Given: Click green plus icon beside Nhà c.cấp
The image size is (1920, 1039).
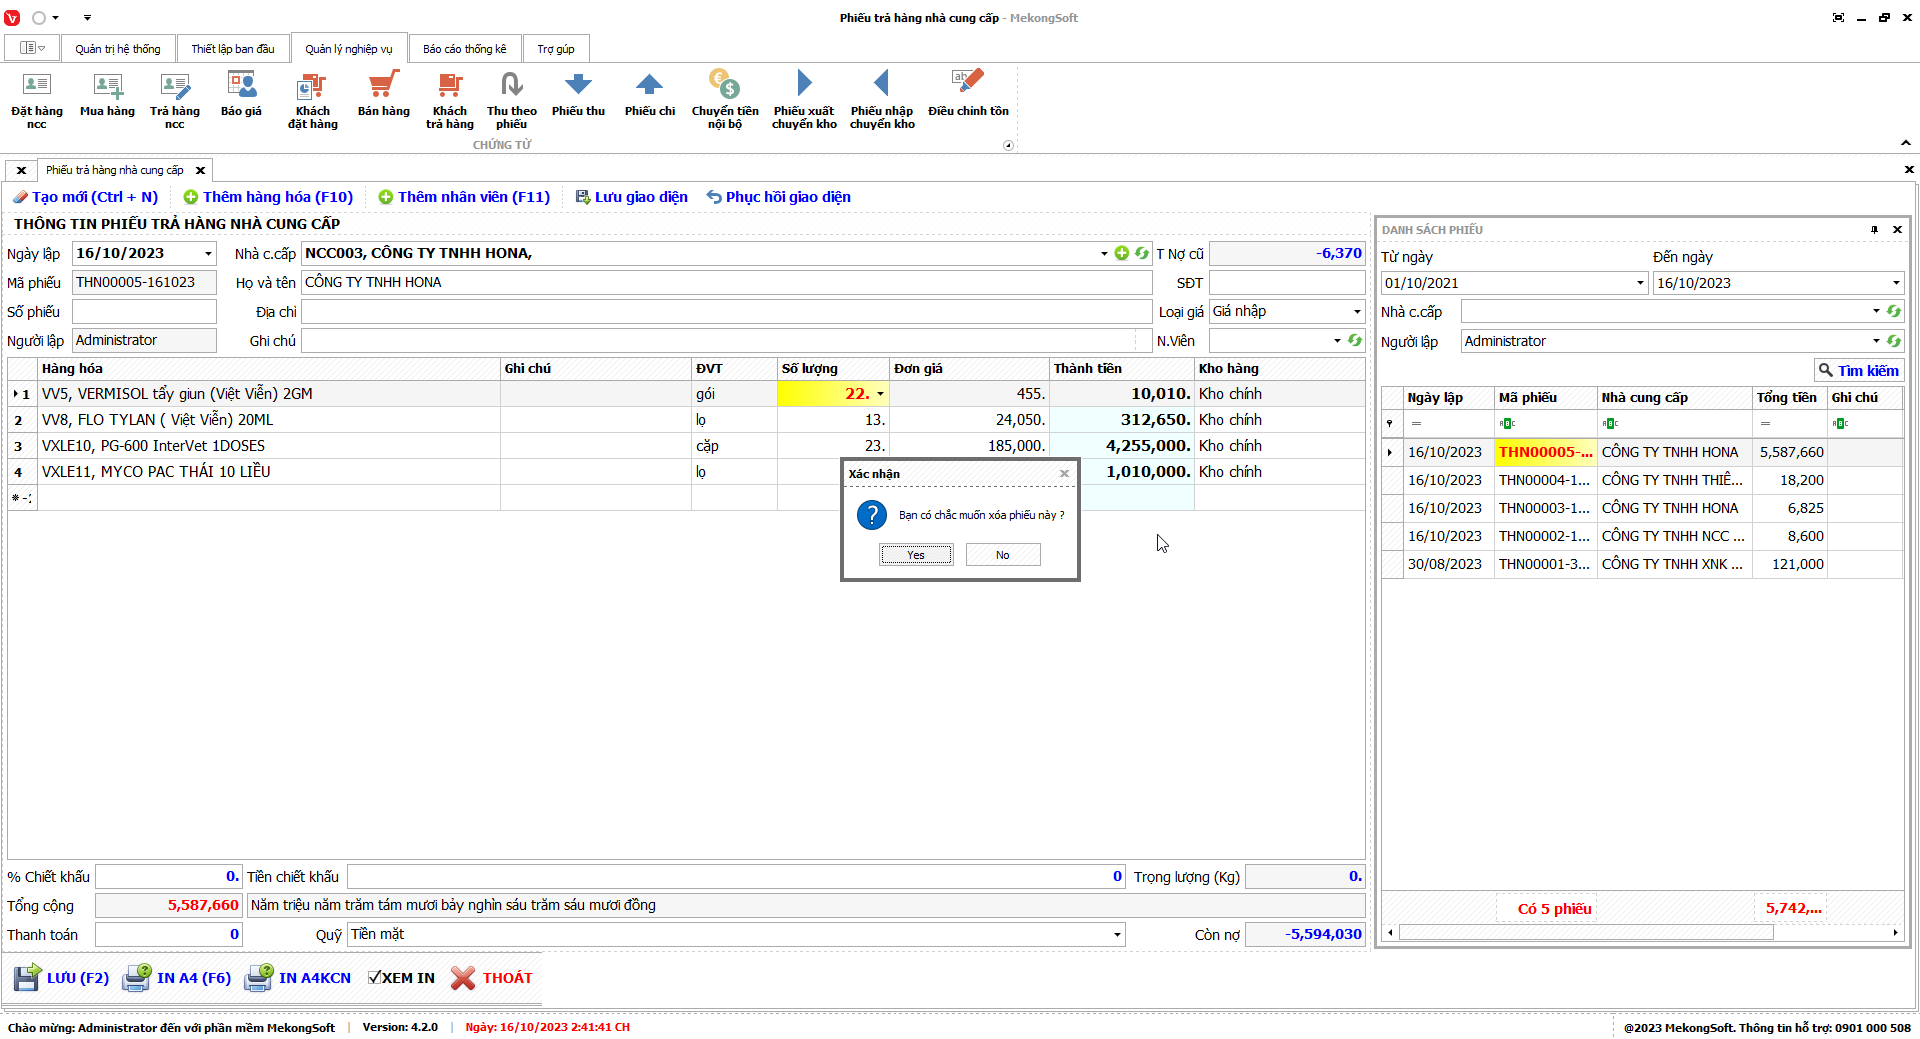Looking at the screenshot, I should (1122, 254).
